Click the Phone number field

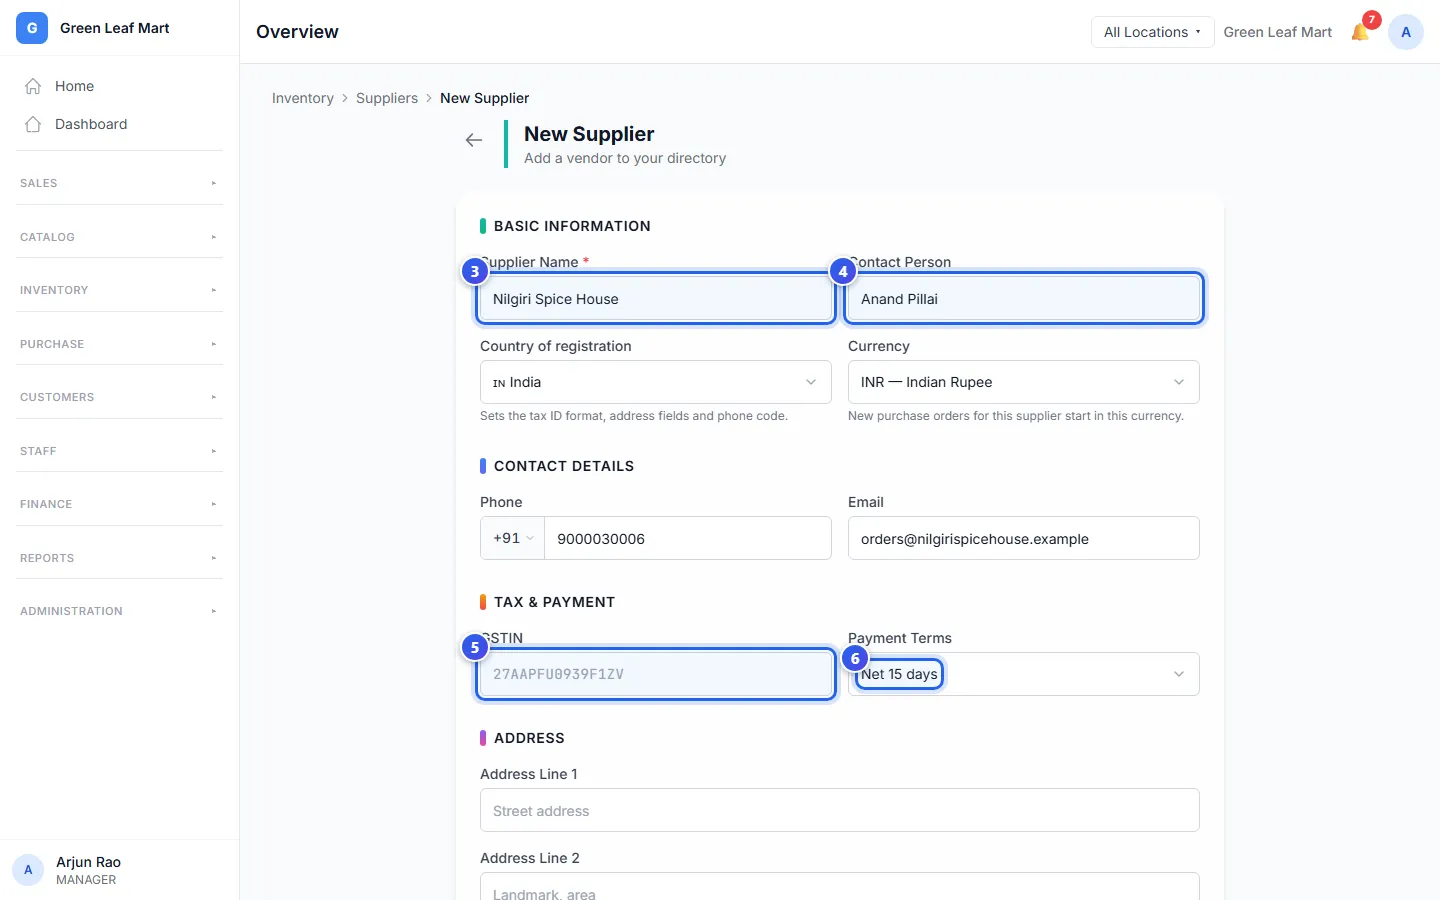tap(688, 538)
